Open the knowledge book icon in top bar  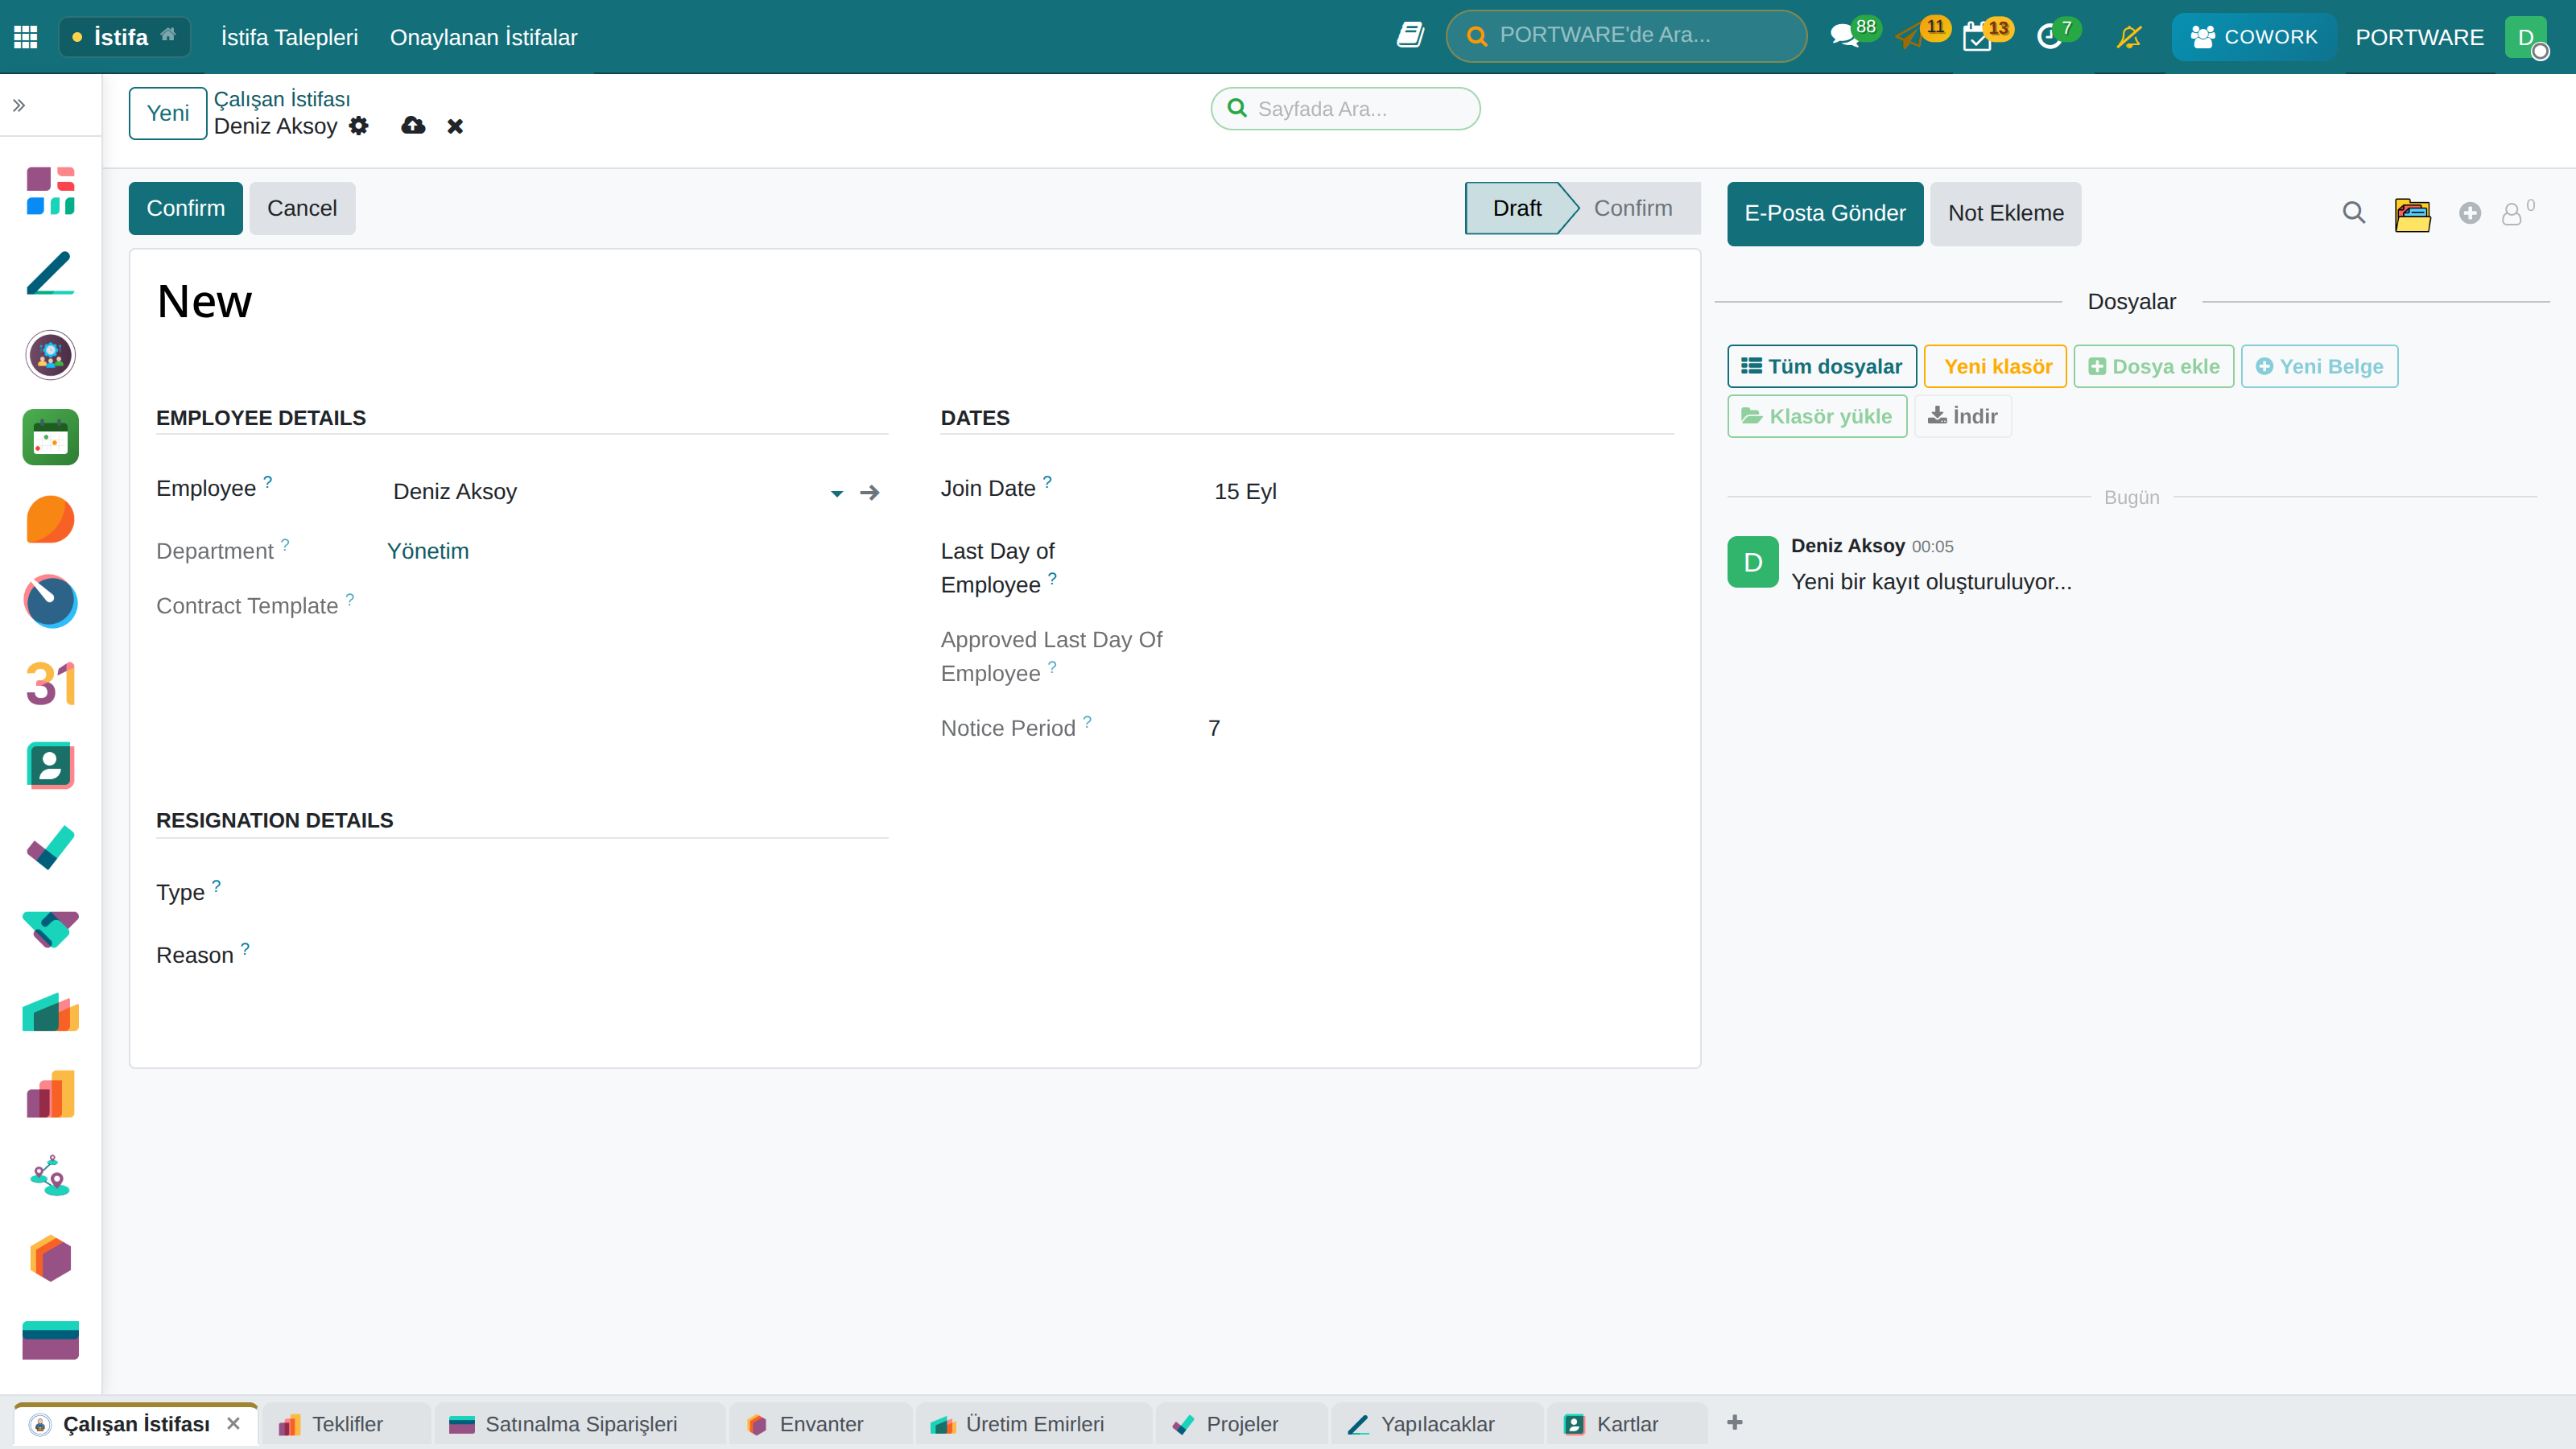[1410, 36]
